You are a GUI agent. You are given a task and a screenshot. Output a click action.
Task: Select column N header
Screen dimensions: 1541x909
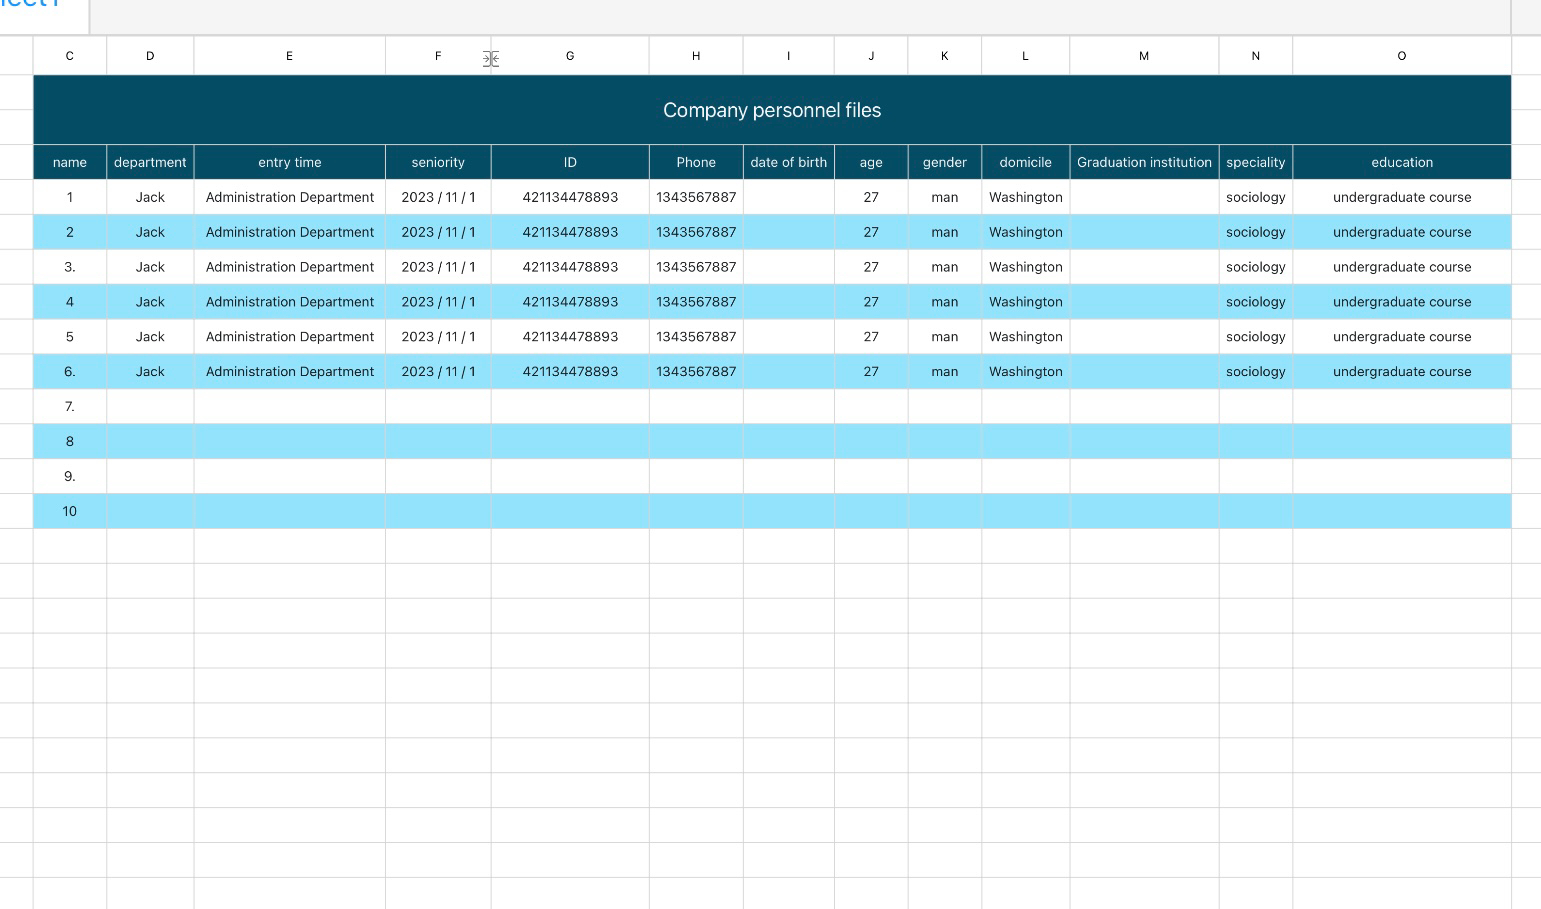[1256, 56]
